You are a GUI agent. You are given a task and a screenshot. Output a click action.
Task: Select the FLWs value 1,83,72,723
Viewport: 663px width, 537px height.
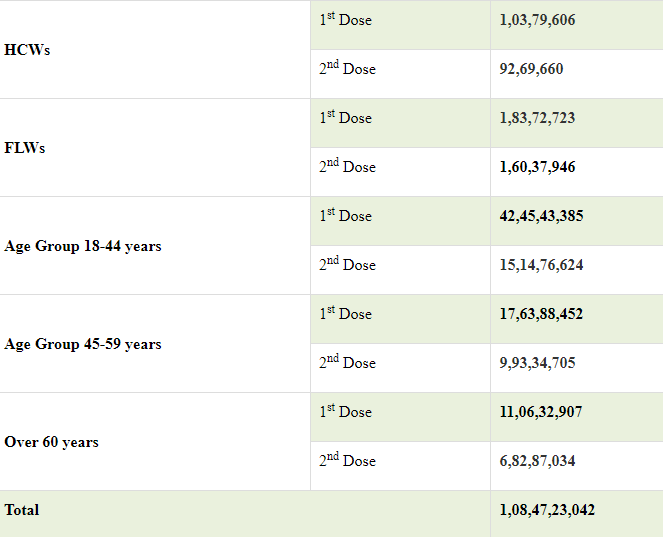(537, 118)
